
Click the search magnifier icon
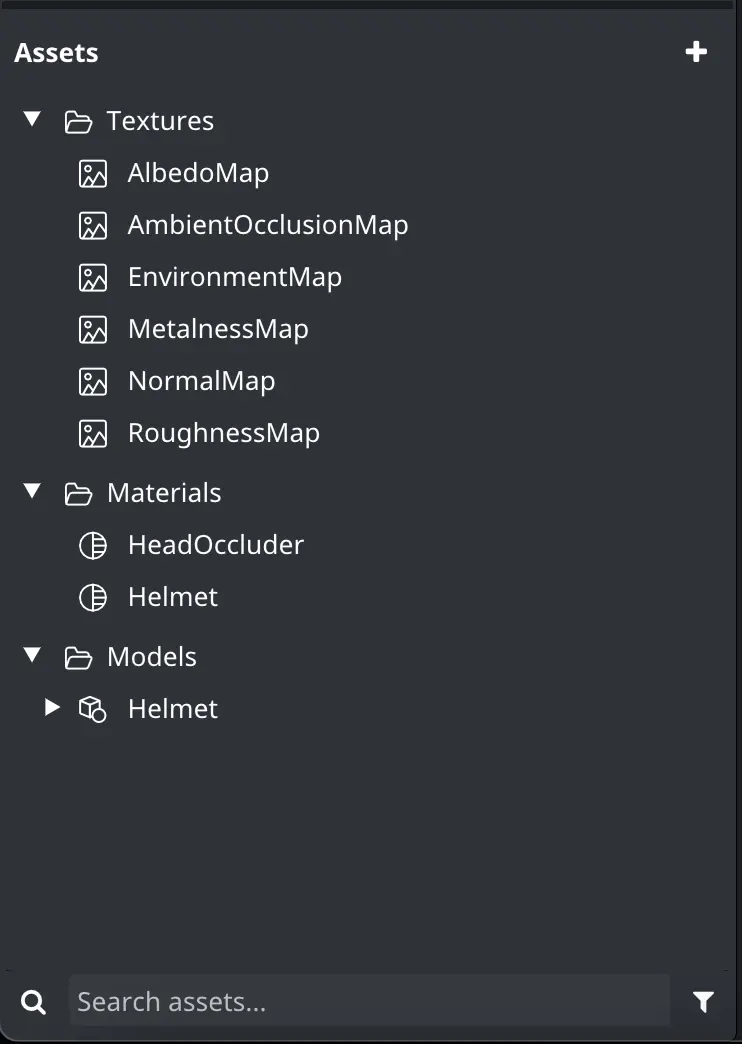33,1001
